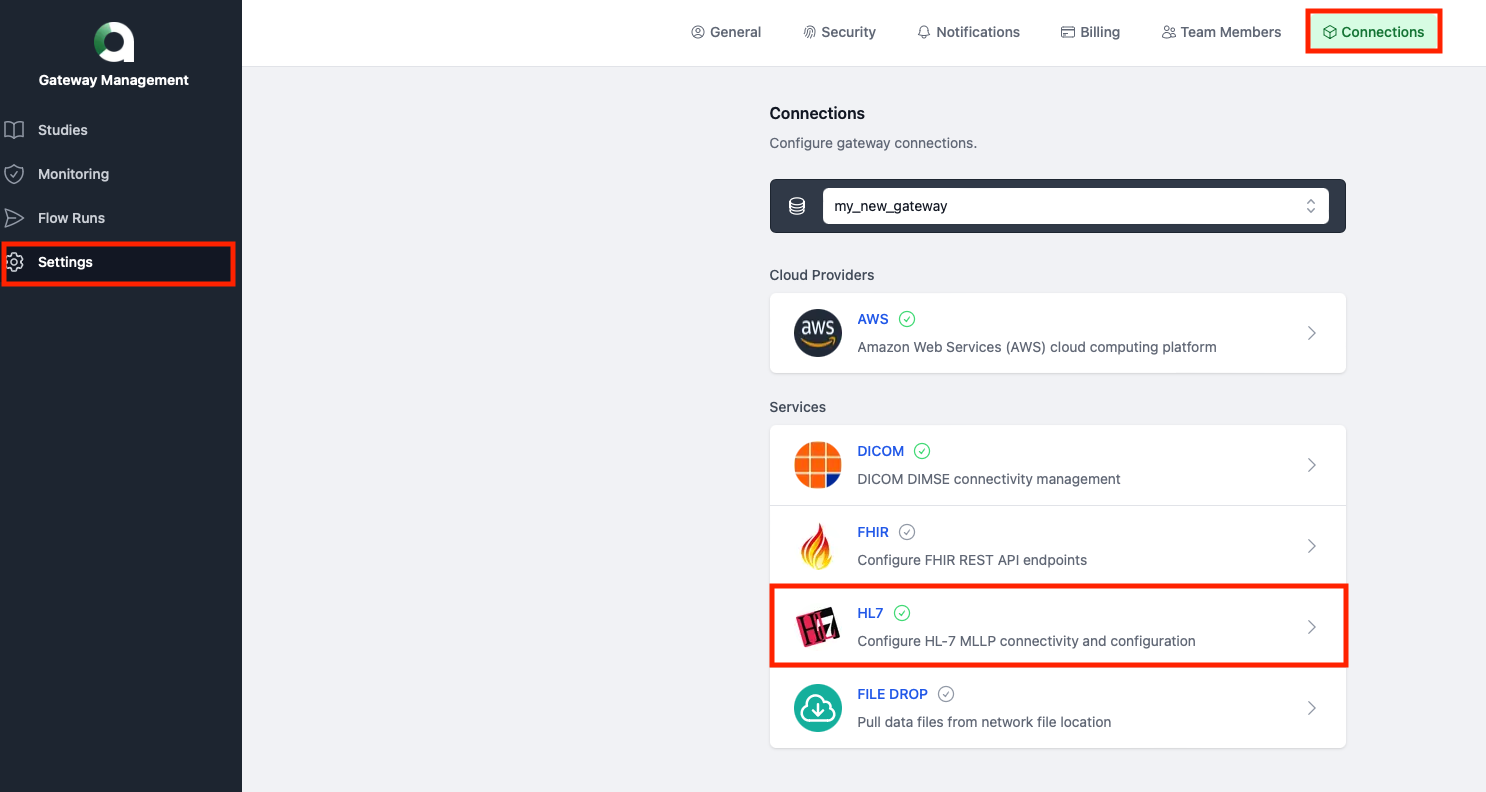Click the Team Members people icon
Viewport: 1486px width, 792px height.
tap(1168, 32)
